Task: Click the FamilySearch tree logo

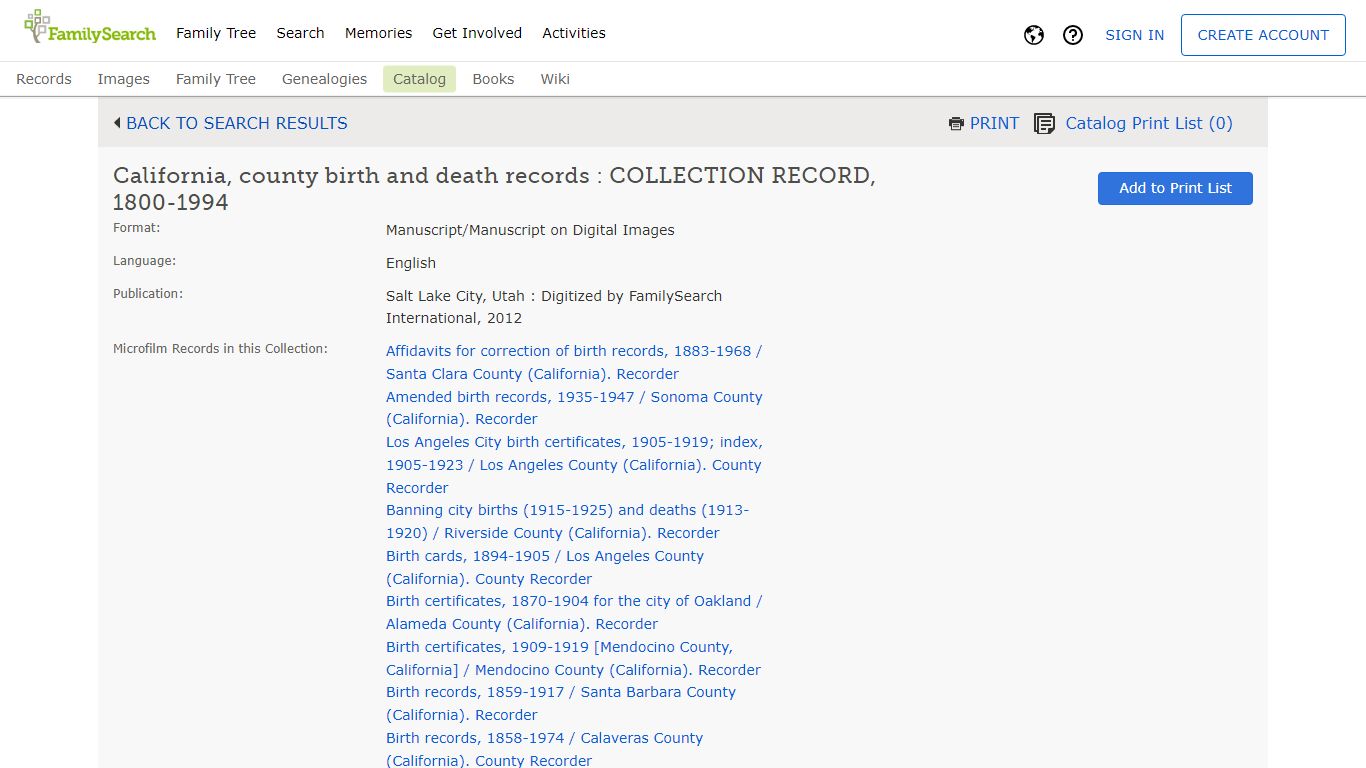Action: pos(90,28)
